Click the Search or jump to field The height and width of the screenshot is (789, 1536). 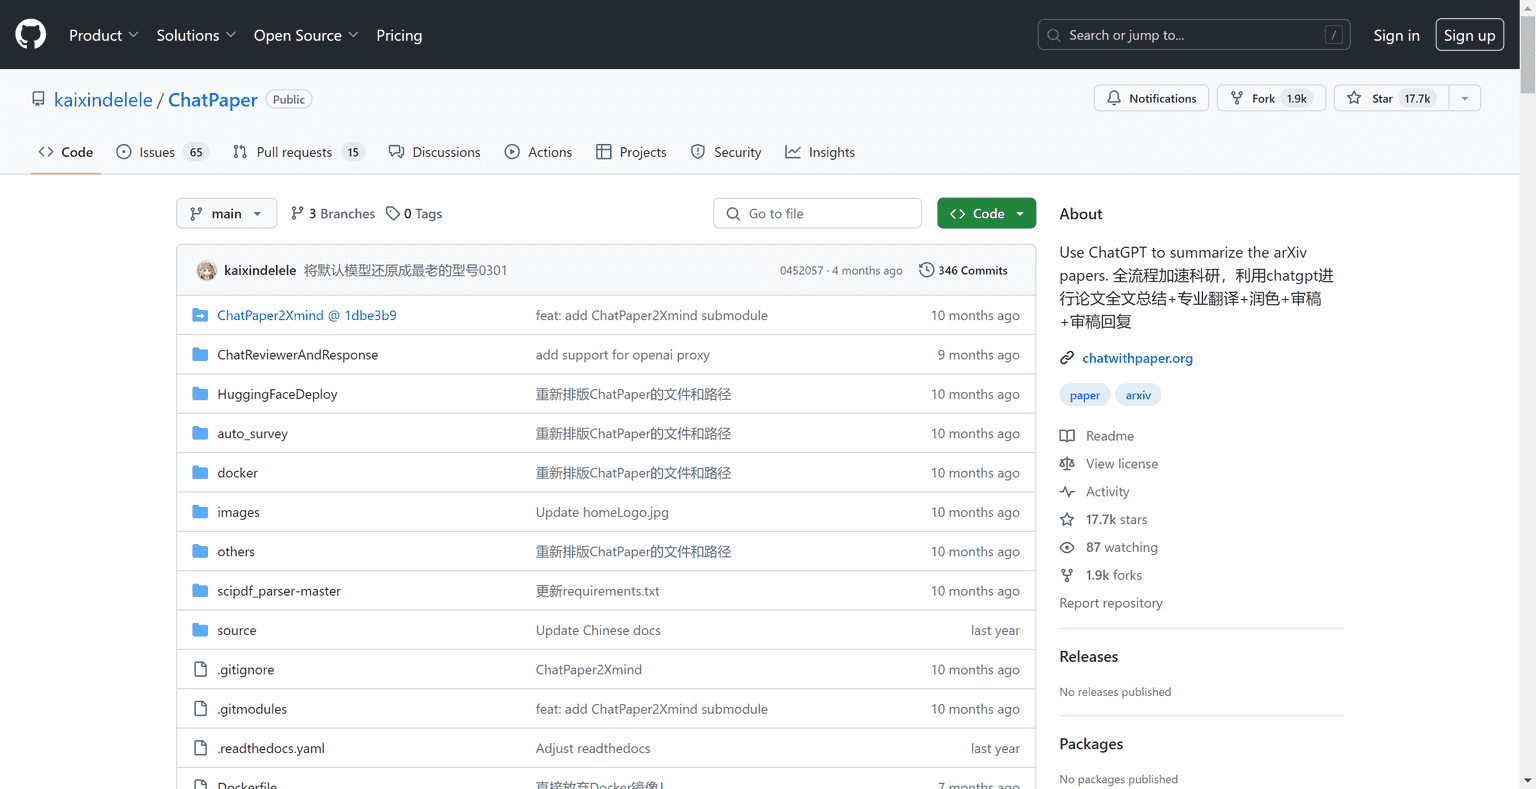1194,35
